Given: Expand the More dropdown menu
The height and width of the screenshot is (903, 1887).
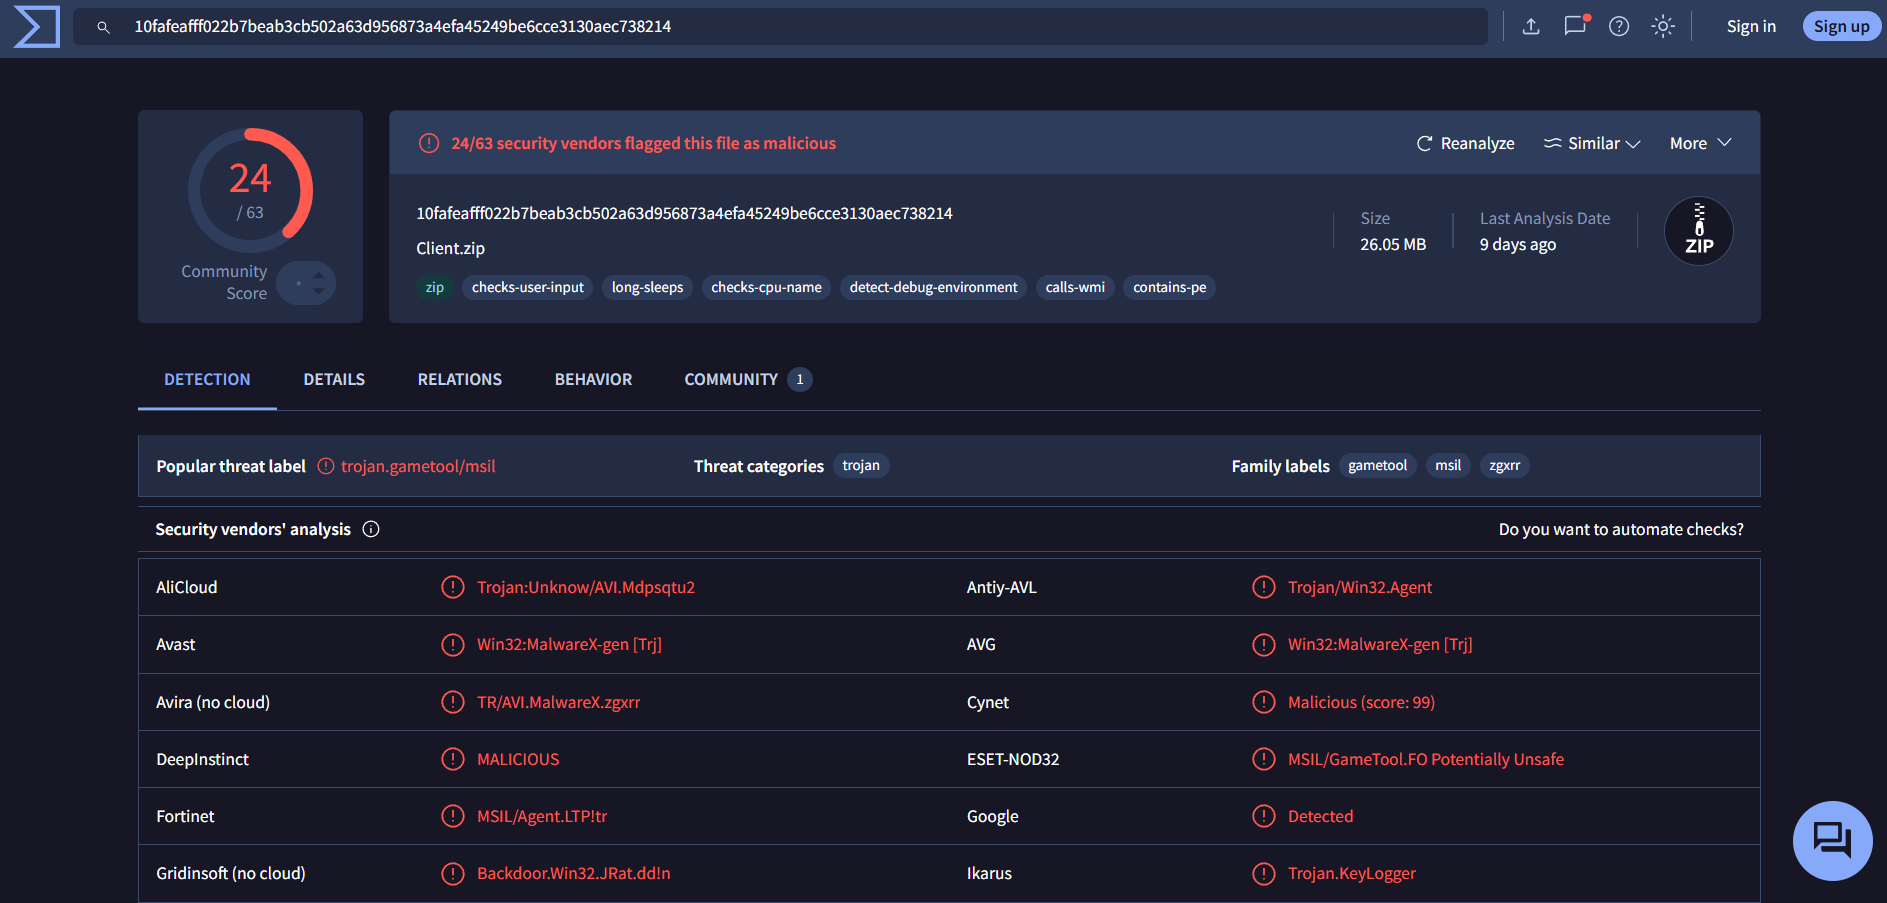Looking at the screenshot, I should 1701,143.
